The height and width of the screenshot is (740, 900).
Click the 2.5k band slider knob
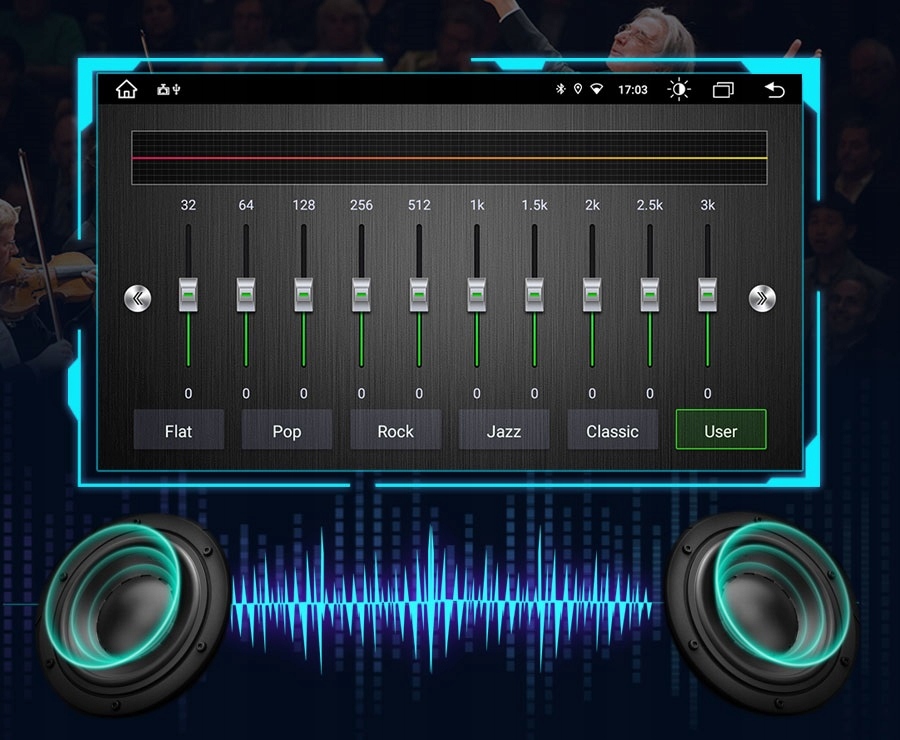pos(650,295)
